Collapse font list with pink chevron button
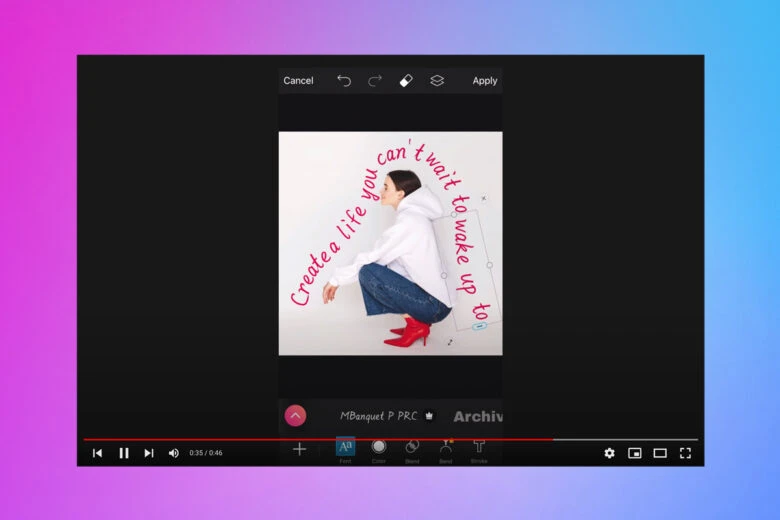This screenshot has width=780, height=520. (x=295, y=416)
